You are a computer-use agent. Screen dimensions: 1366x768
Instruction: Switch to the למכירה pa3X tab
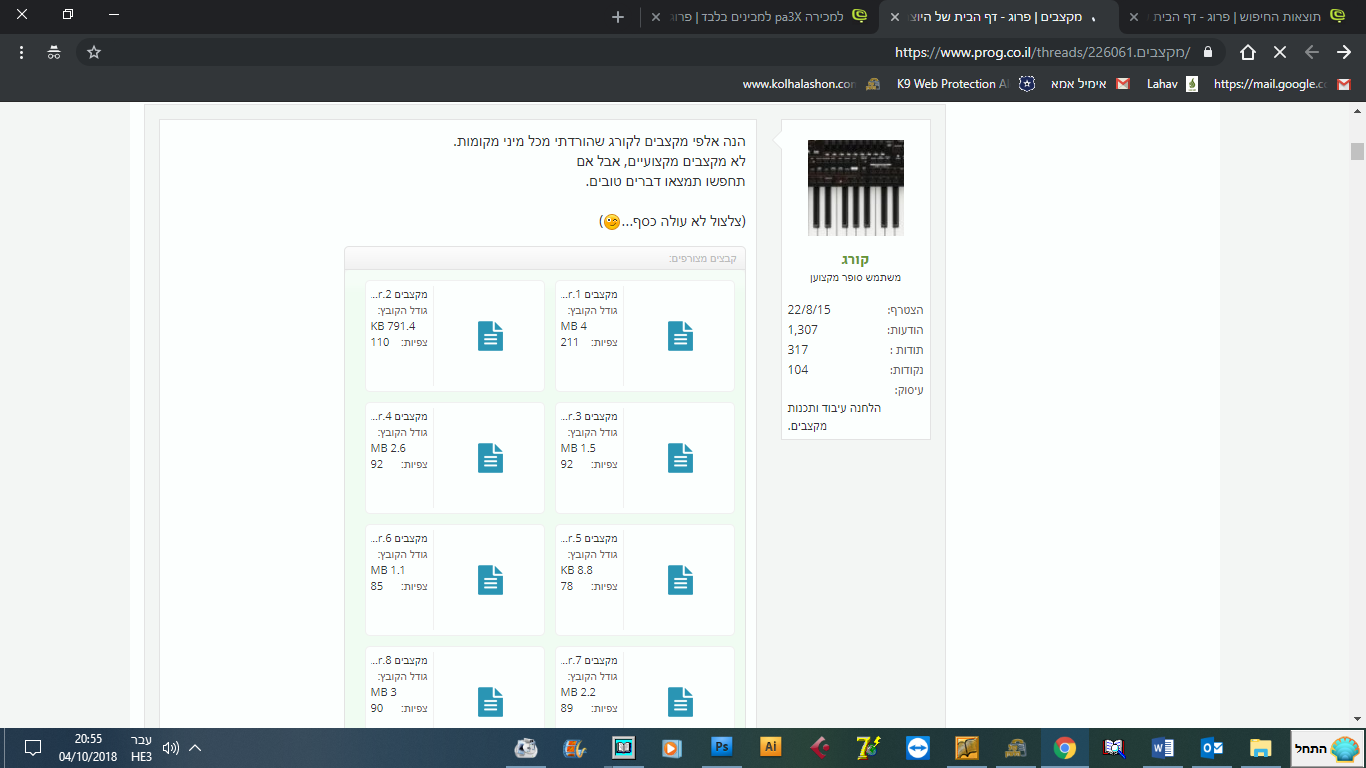(x=758, y=17)
